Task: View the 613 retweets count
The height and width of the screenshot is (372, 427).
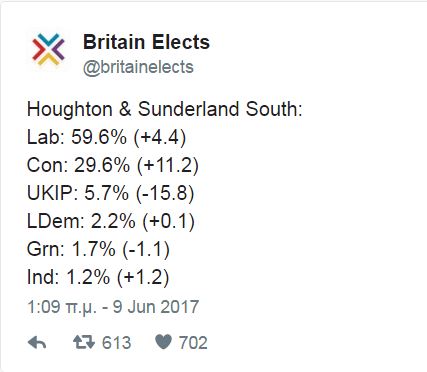Action: (116, 343)
